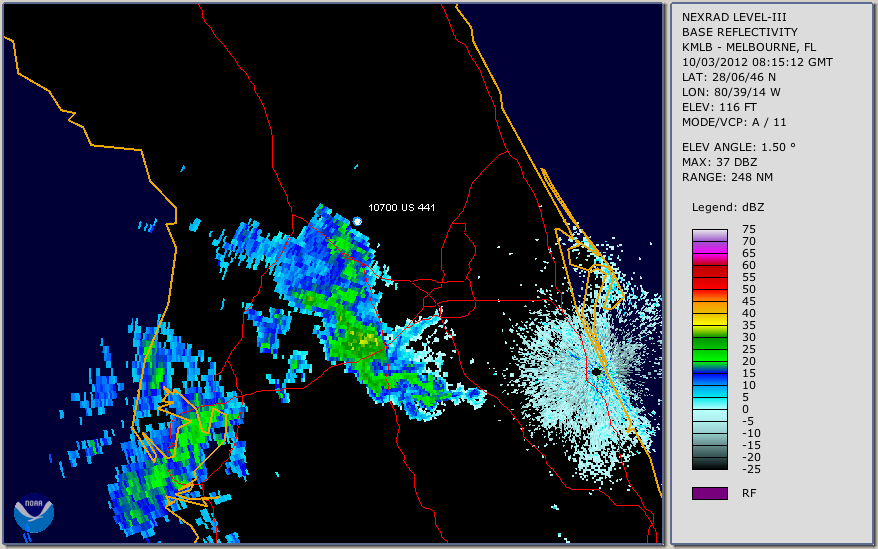Viewport: 878px width, 549px height.
Task: Click the 'MAX: 37 DBZ' value
Action: (719, 162)
